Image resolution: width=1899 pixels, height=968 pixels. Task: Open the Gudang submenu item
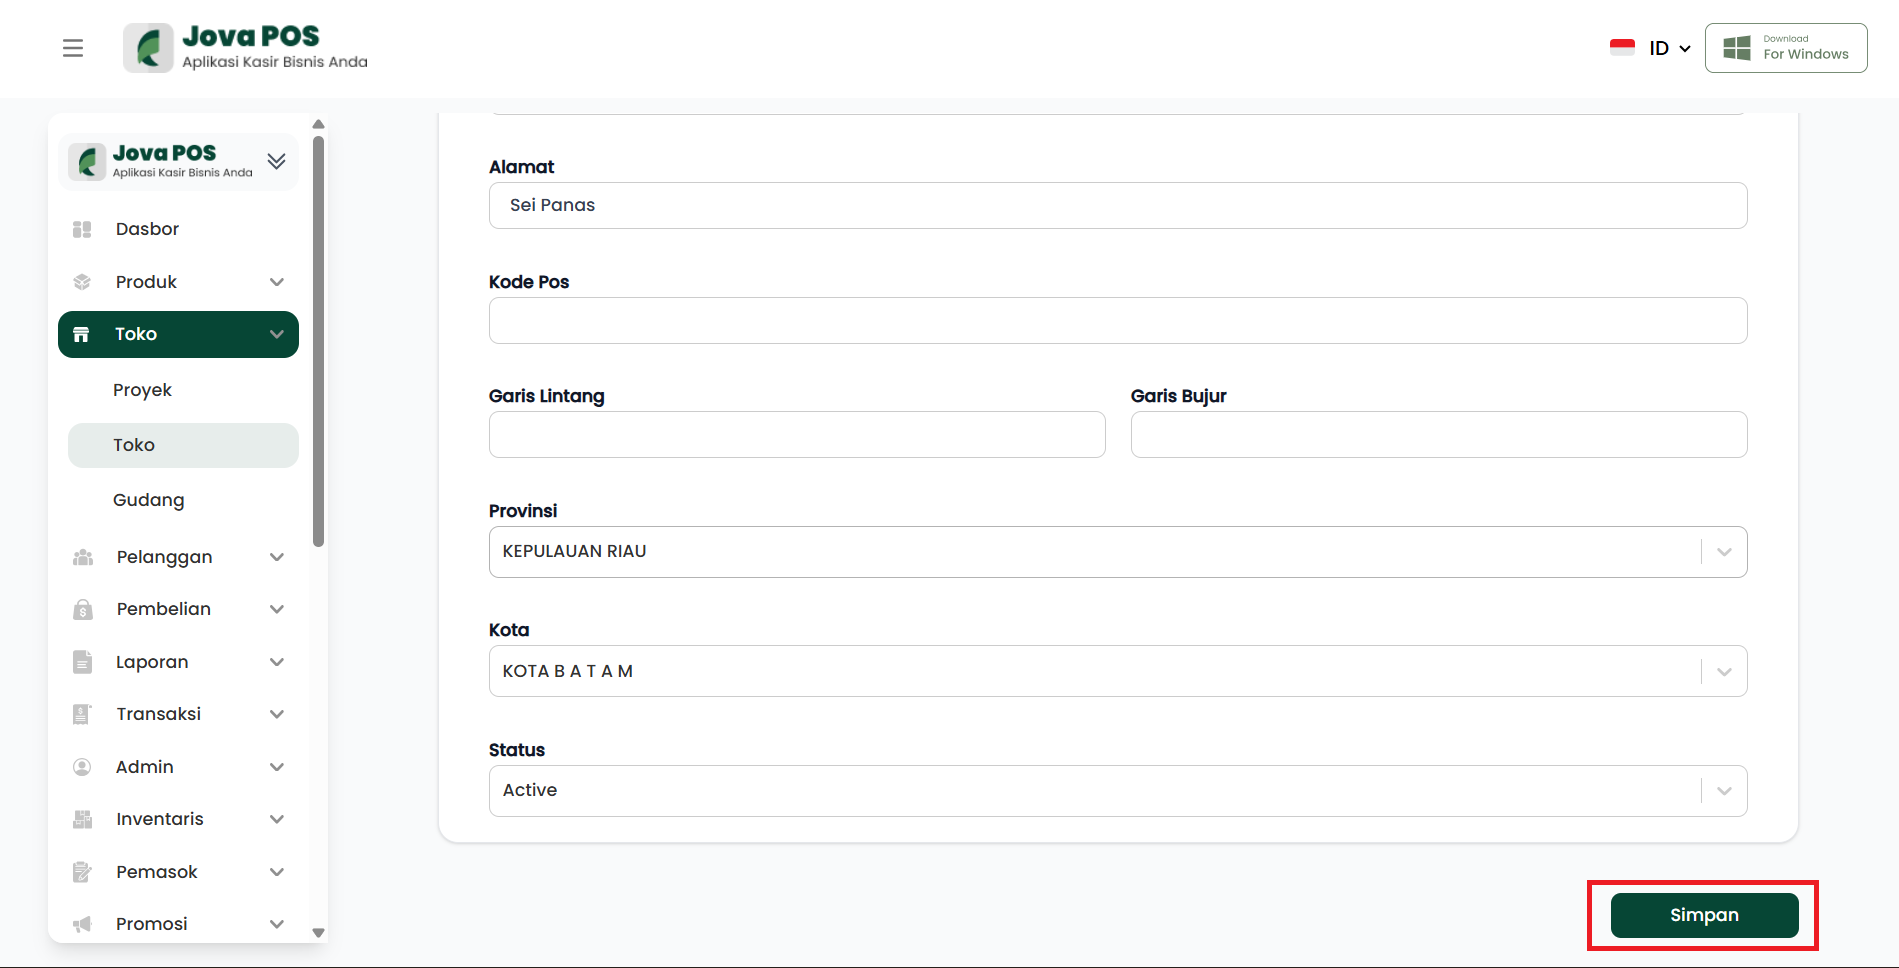point(148,500)
